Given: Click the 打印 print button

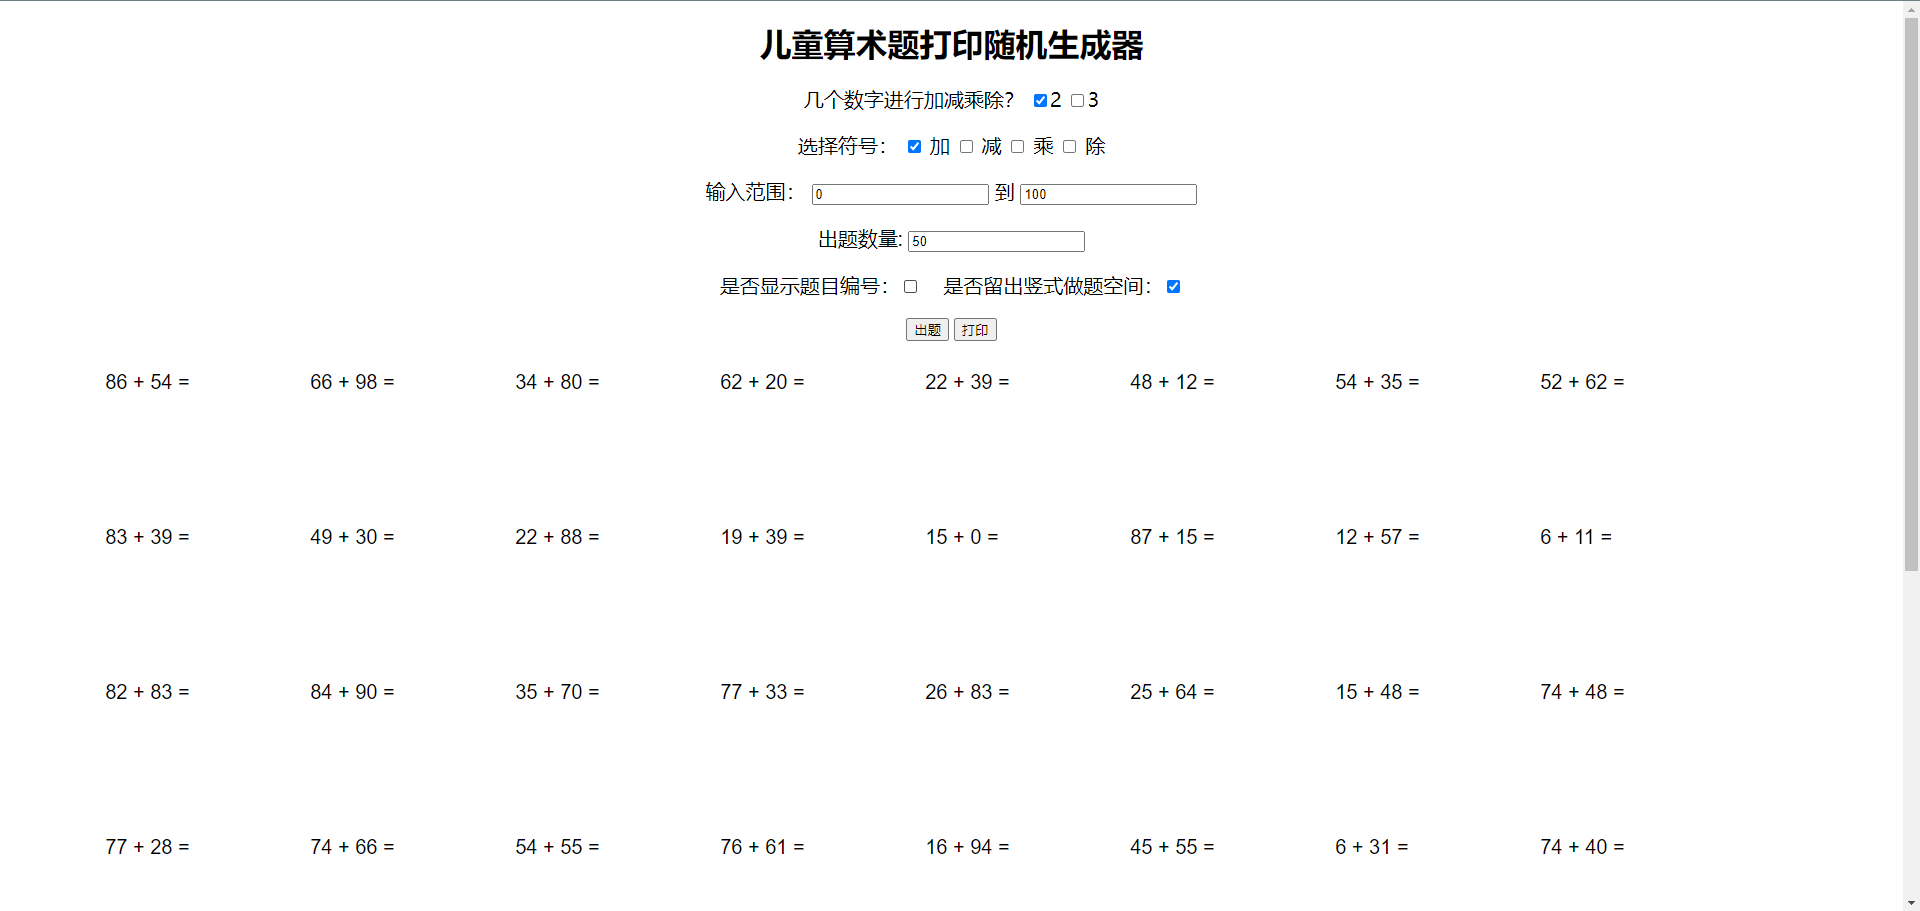Looking at the screenshot, I should click(x=975, y=330).
